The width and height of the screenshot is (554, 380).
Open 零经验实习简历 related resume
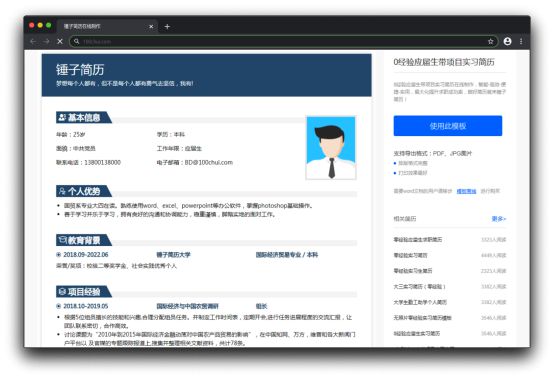410,255
